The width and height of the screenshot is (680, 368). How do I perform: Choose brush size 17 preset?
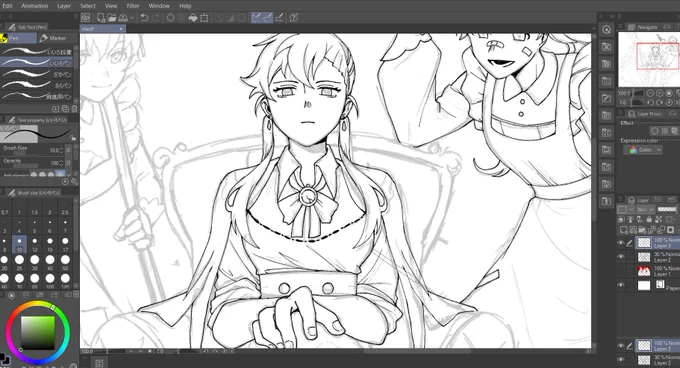65,244
